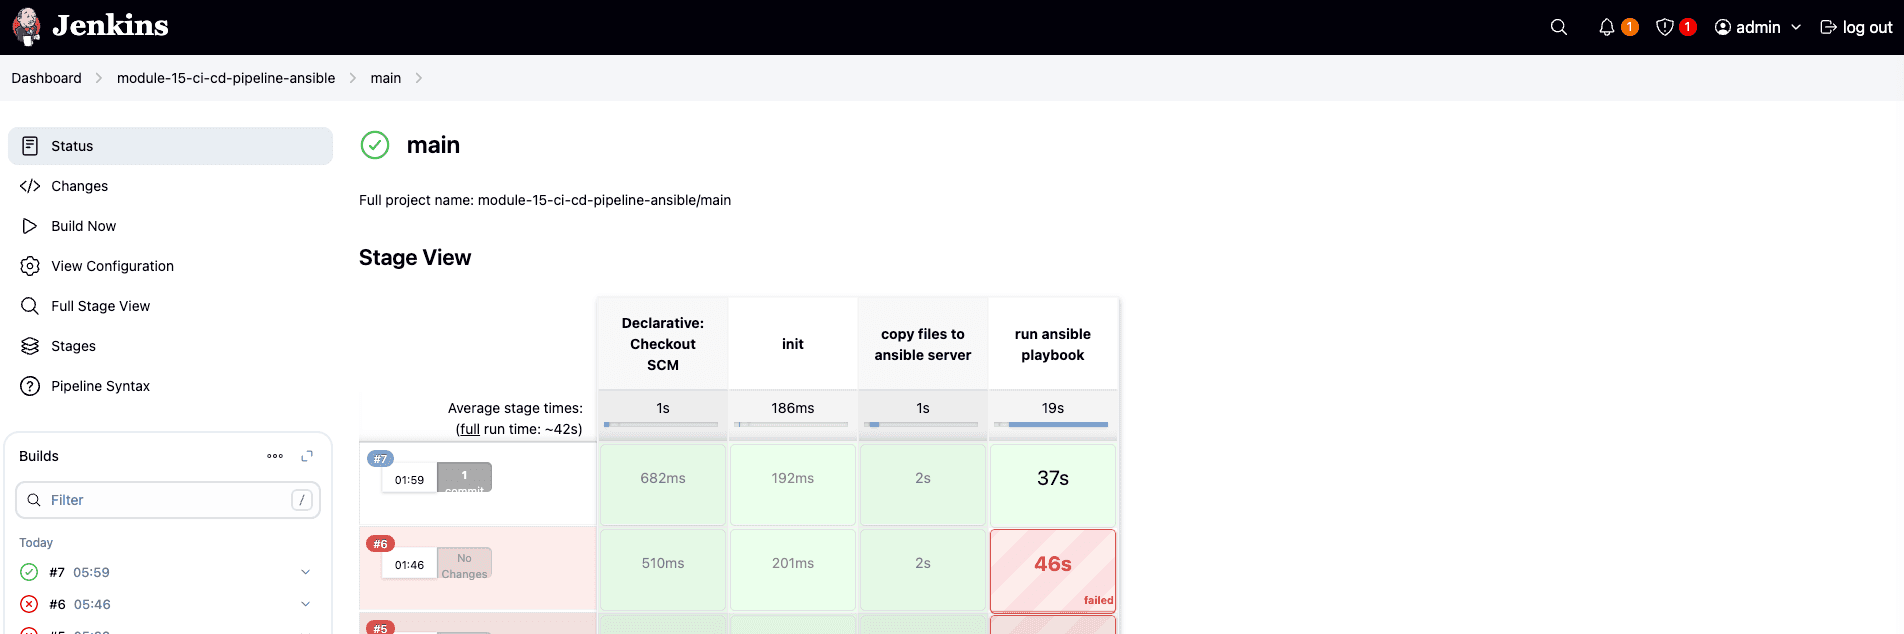The image size is (1904, 634).
Task: Expand the Builds panel with the arrow icon
Action: [307, 456]
